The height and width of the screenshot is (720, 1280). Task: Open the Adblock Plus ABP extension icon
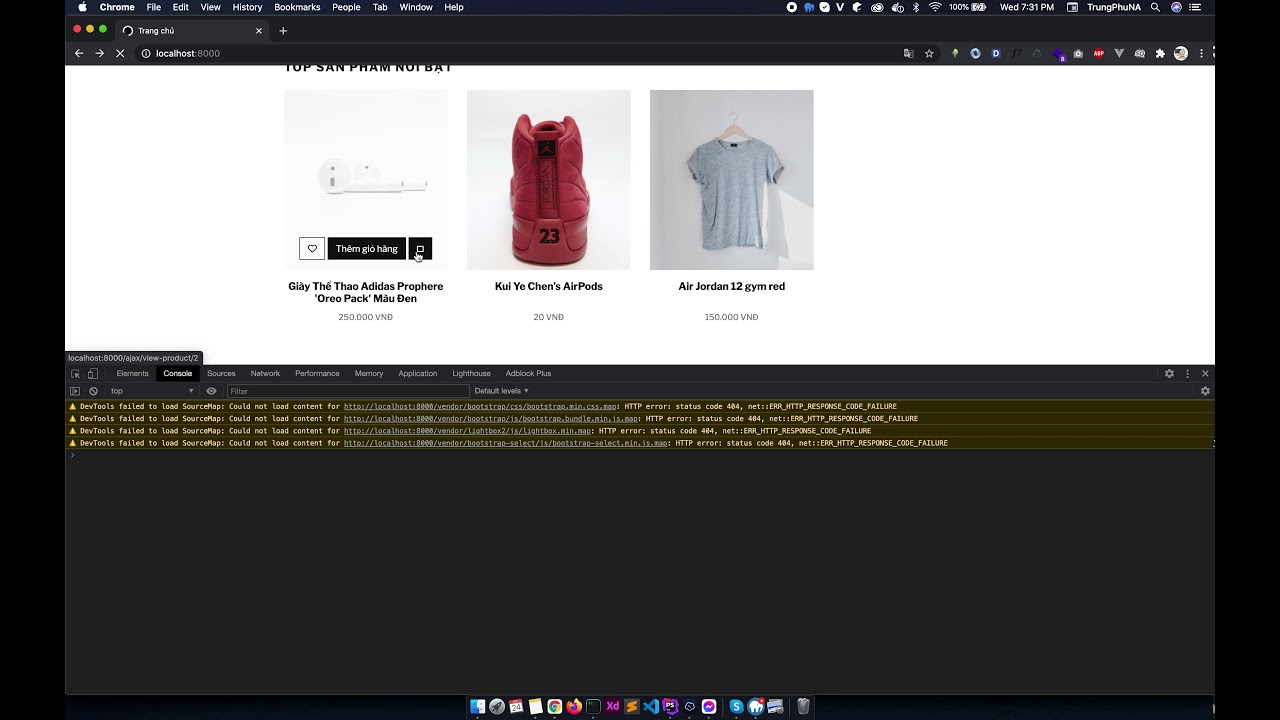(x=1098, y=53)
